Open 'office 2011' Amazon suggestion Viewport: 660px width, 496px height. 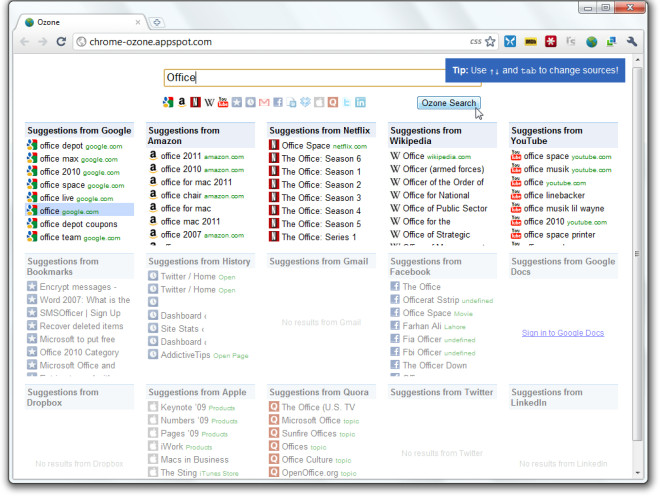point(201,156)
